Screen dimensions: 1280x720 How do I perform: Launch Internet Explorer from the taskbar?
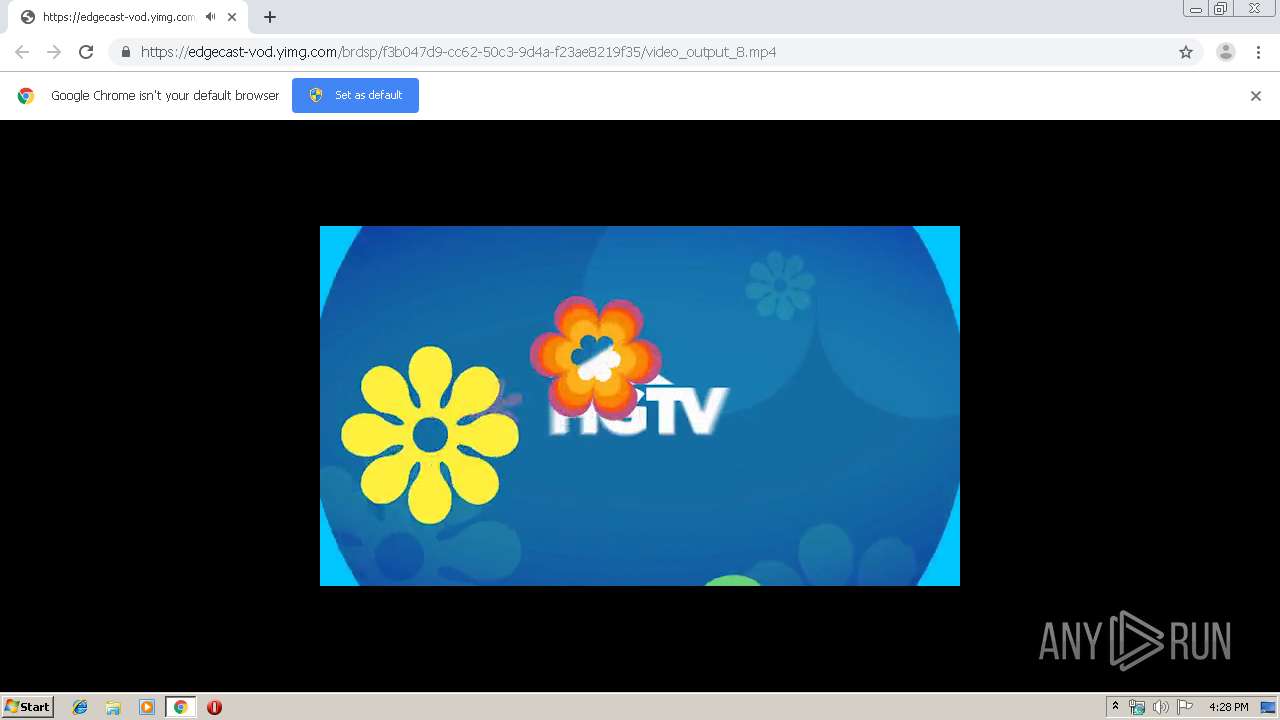click(x=80, y=707)
